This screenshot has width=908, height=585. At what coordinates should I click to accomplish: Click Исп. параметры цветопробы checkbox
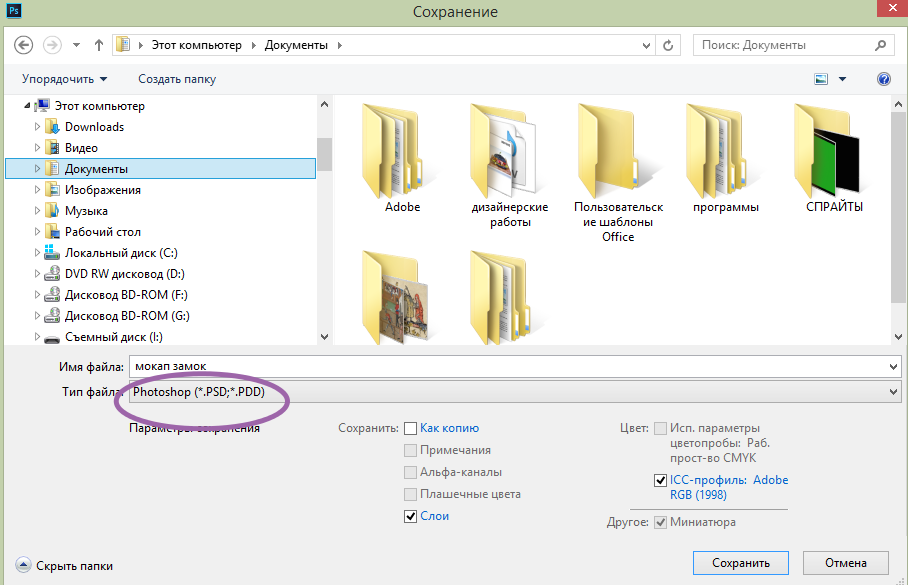(x=660, y=429)
